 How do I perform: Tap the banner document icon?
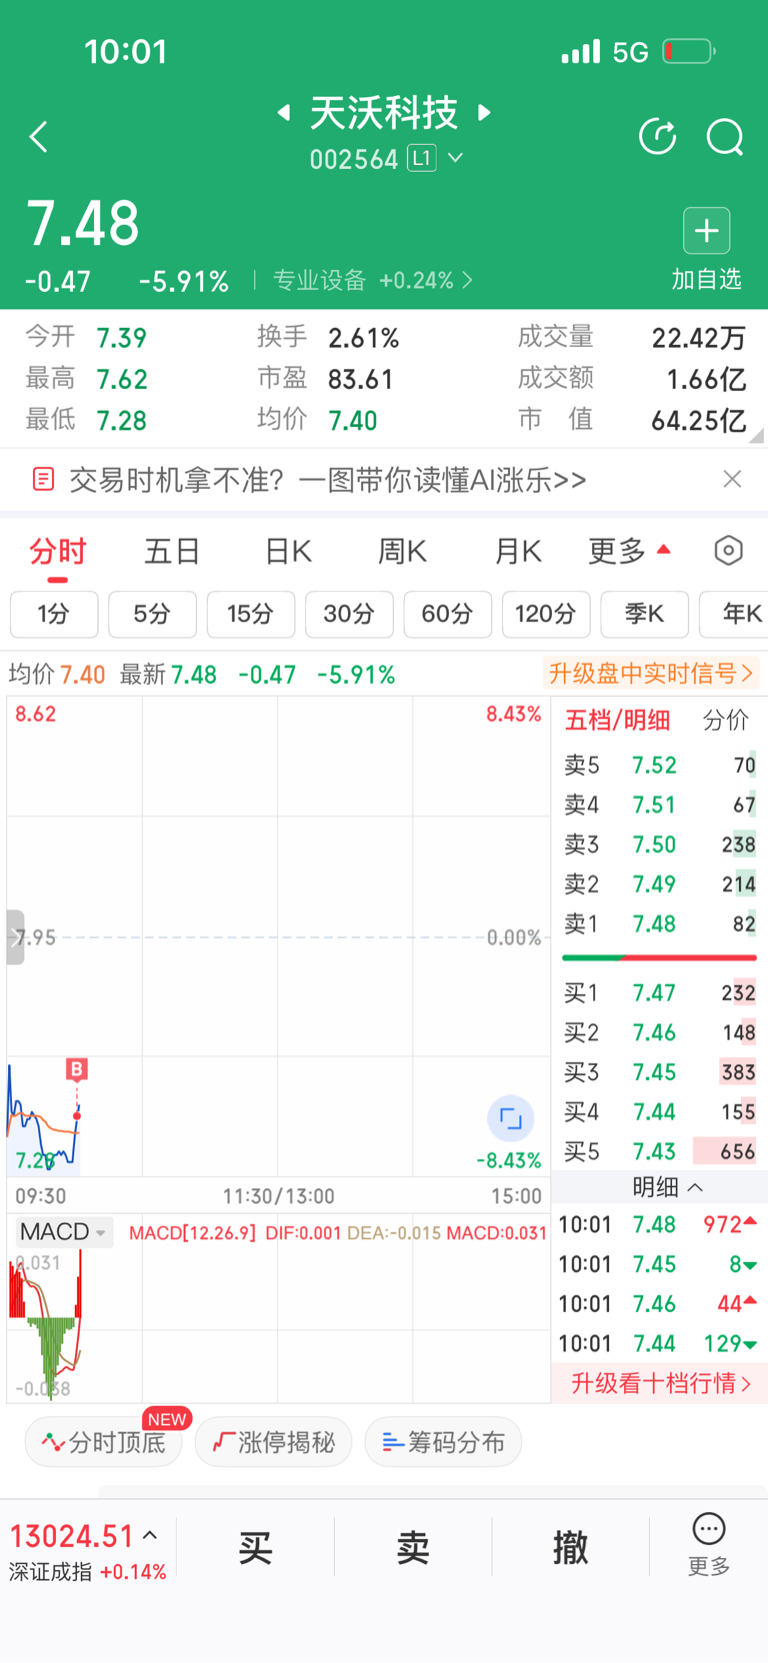click(x=43, y=479)
